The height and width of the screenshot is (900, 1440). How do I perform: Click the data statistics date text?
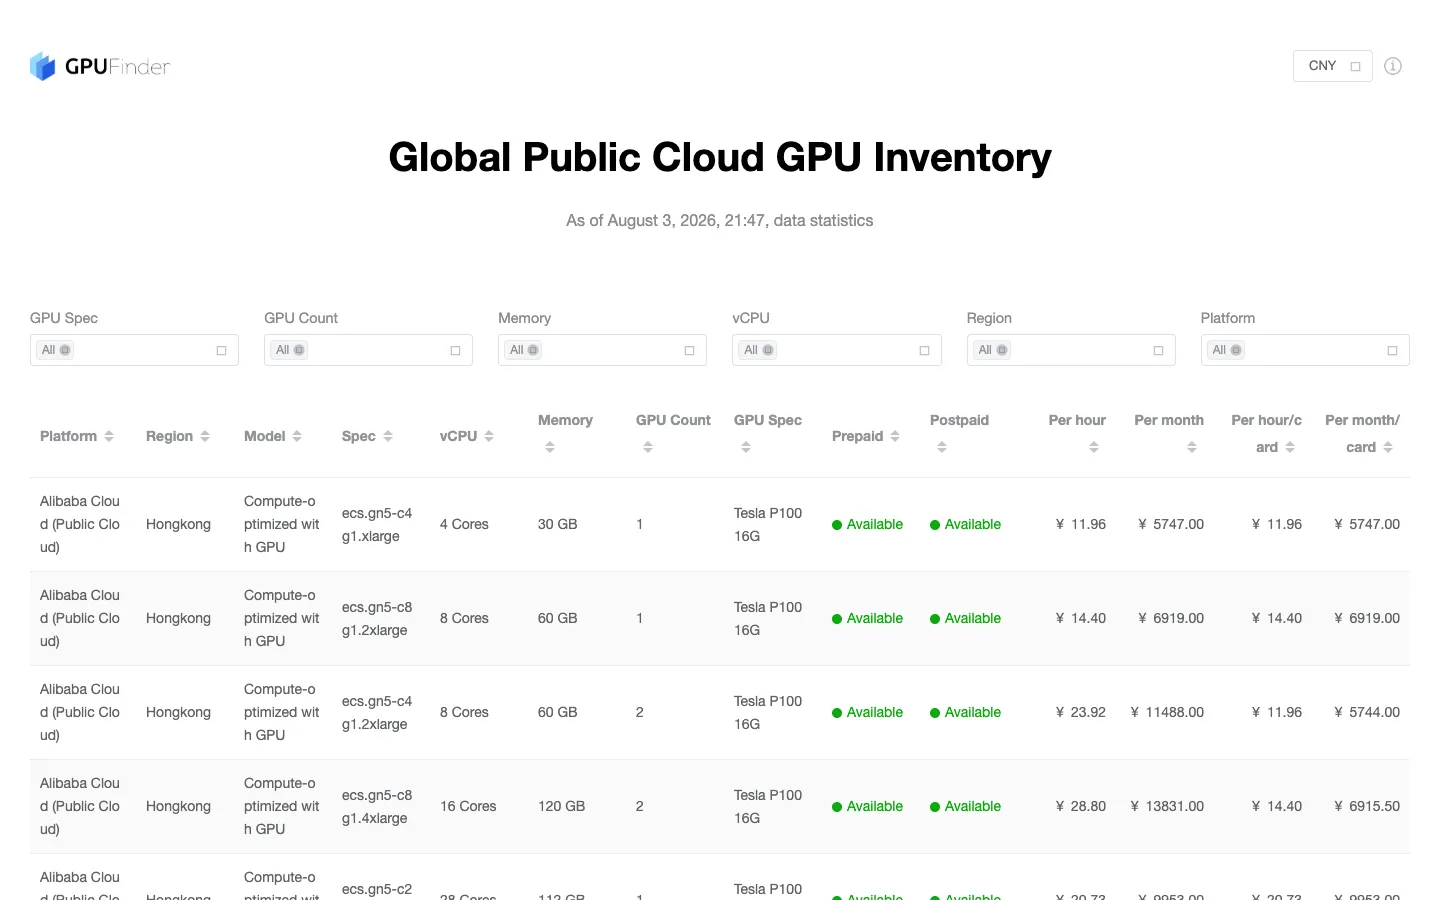point(720,220)
